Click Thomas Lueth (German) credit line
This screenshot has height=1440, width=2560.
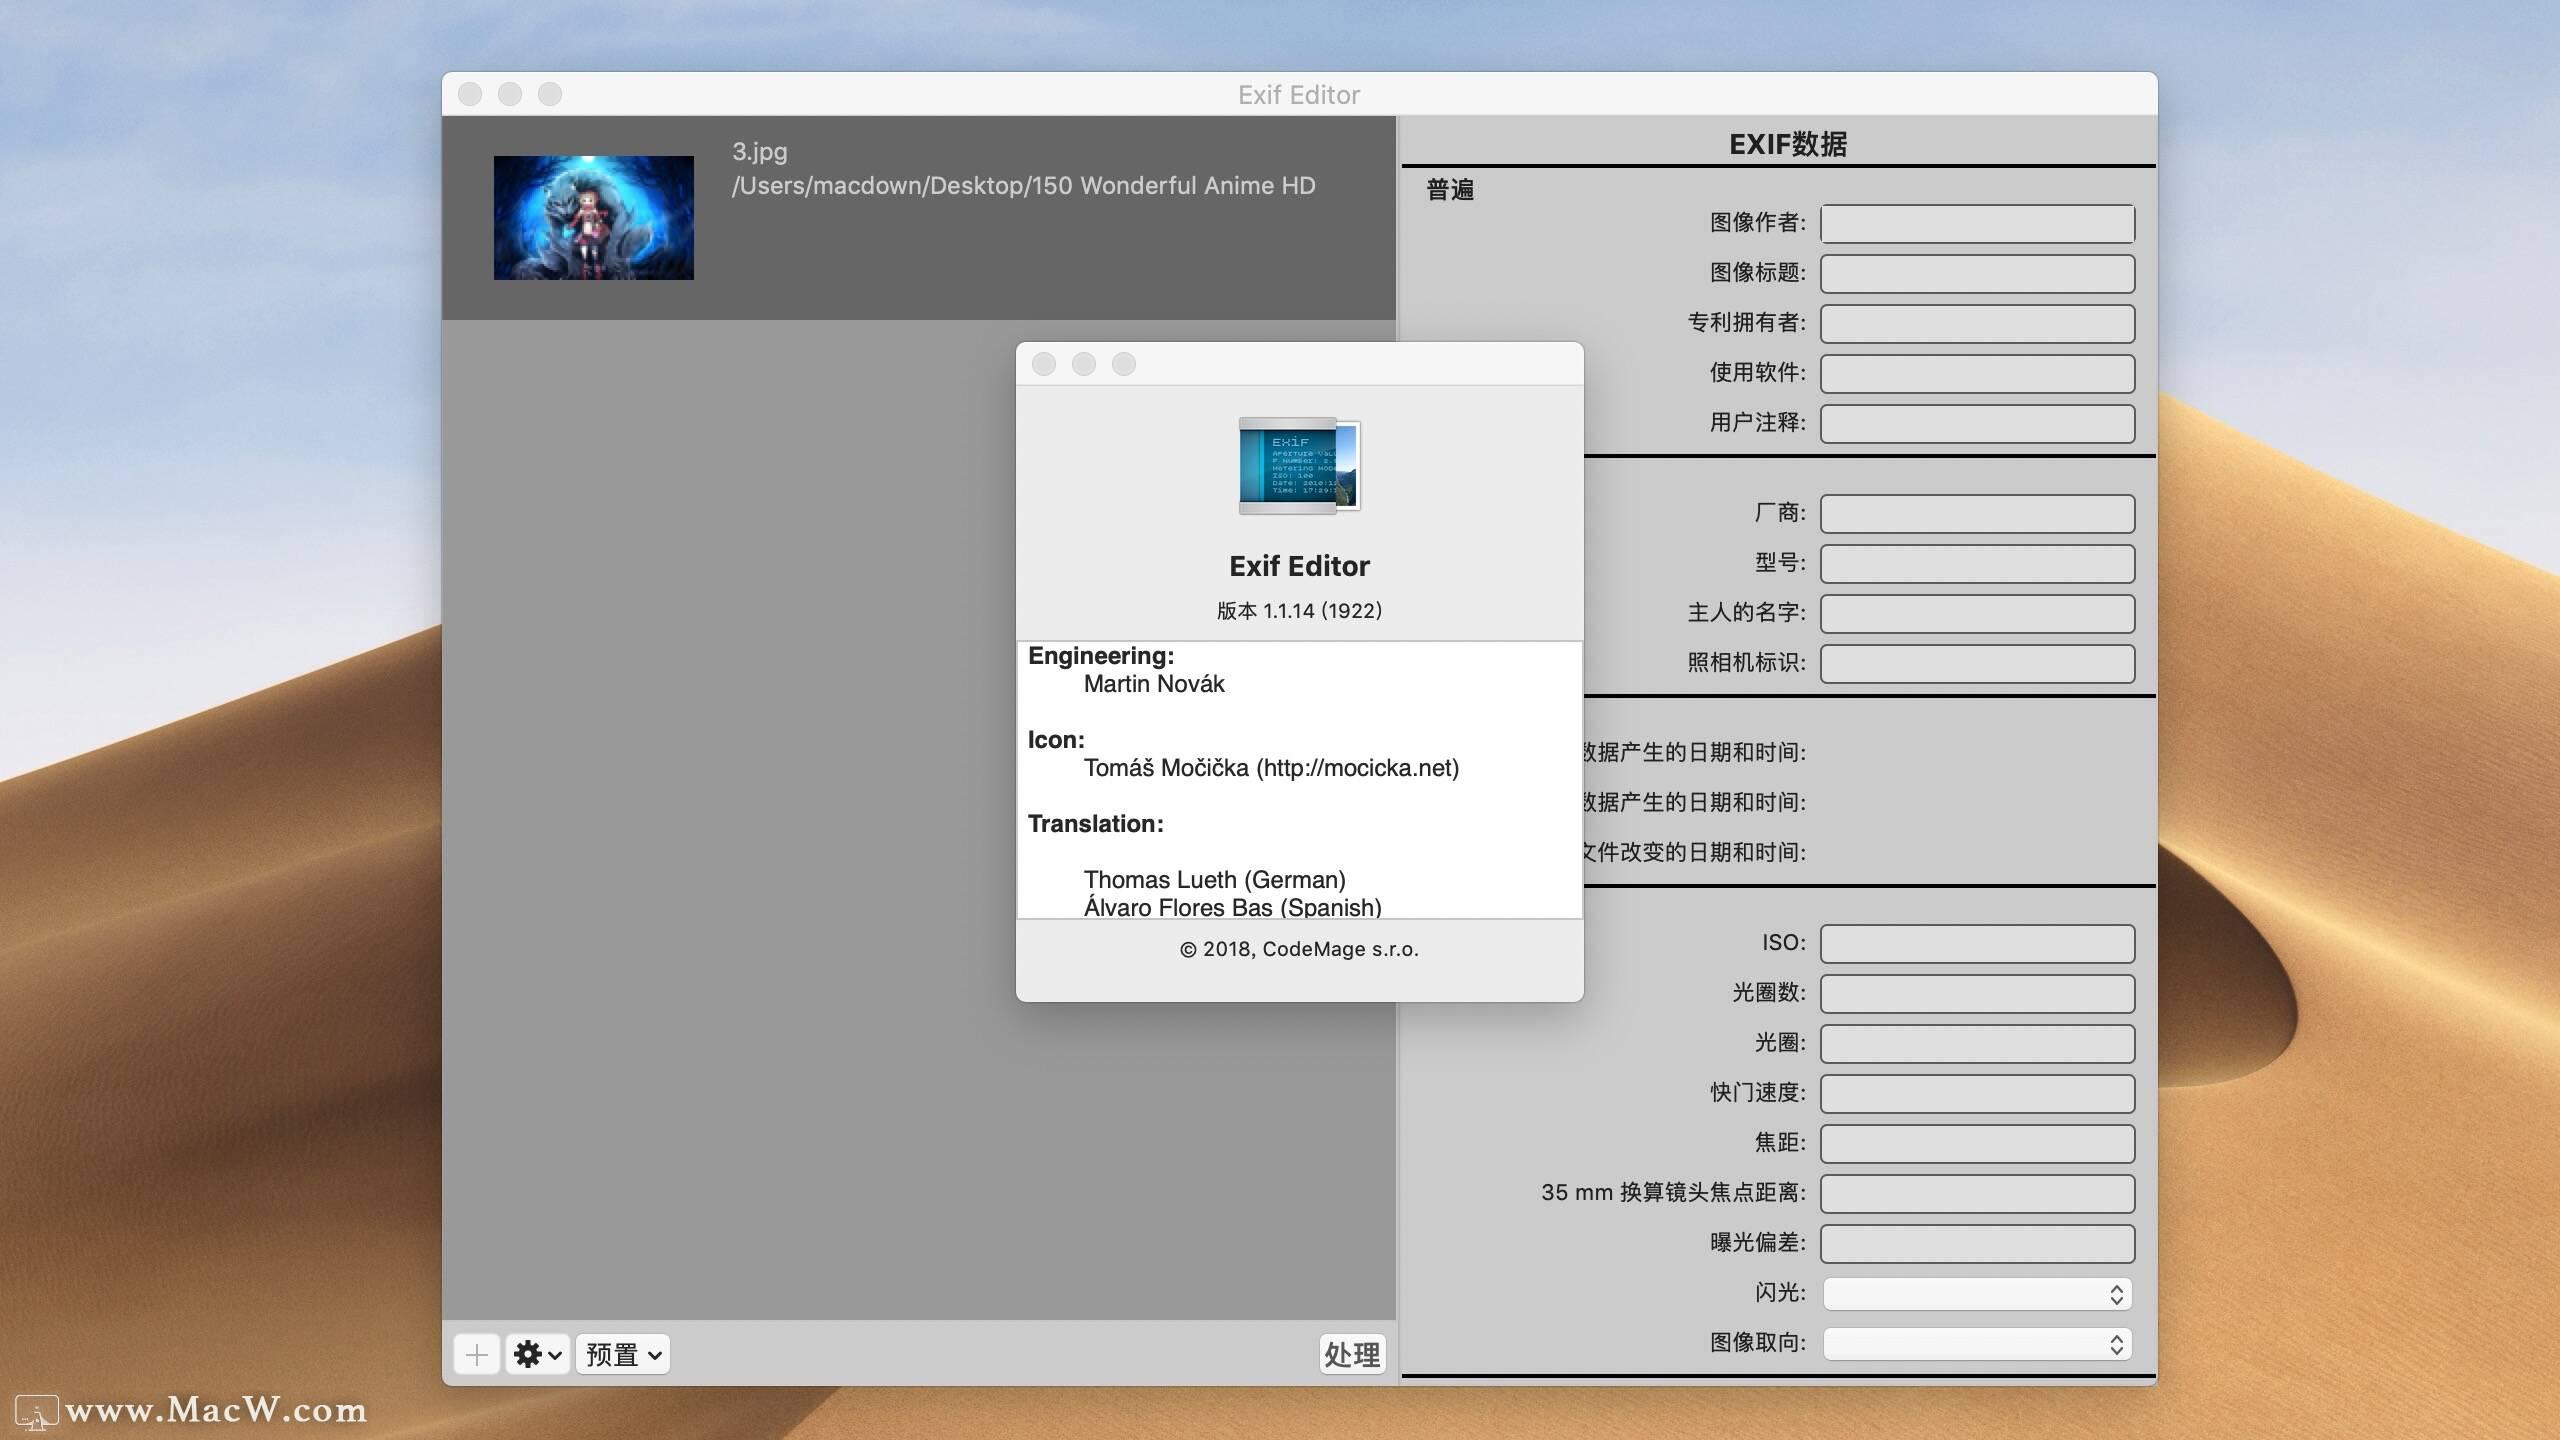point(1215,880)
